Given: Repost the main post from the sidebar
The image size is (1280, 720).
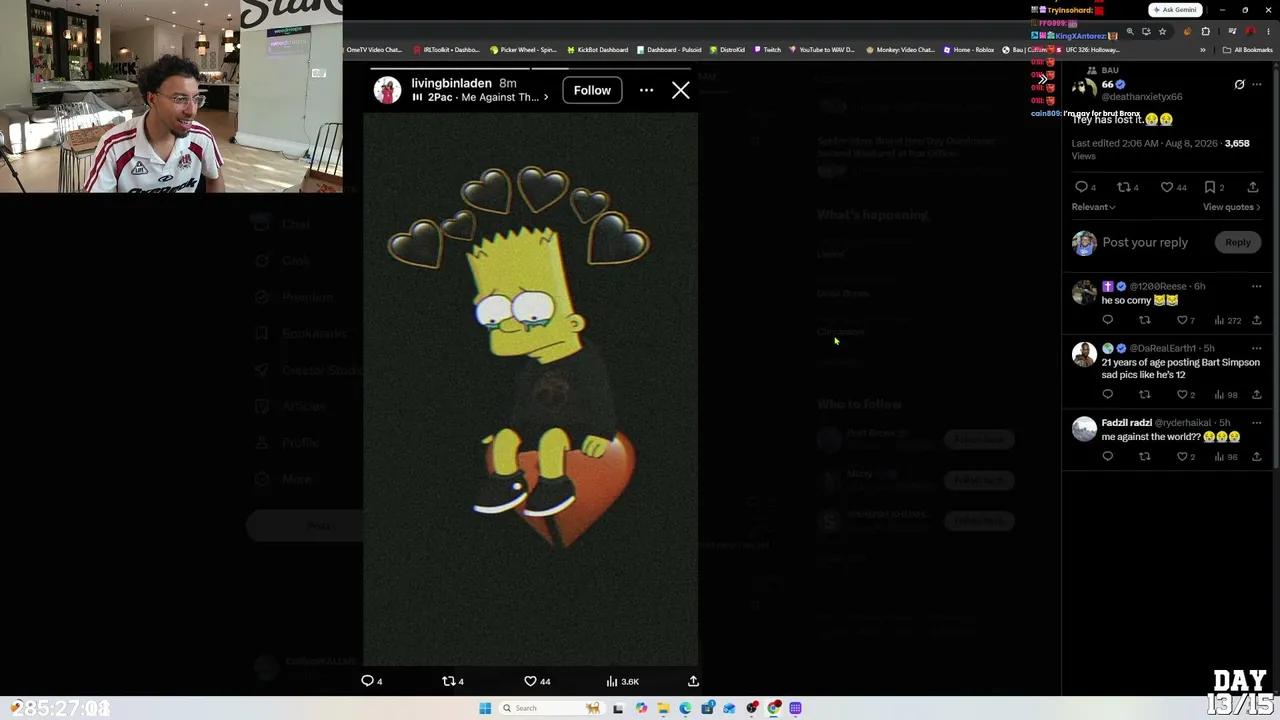Looking at the screenshot, I should tap(1123, 187).
